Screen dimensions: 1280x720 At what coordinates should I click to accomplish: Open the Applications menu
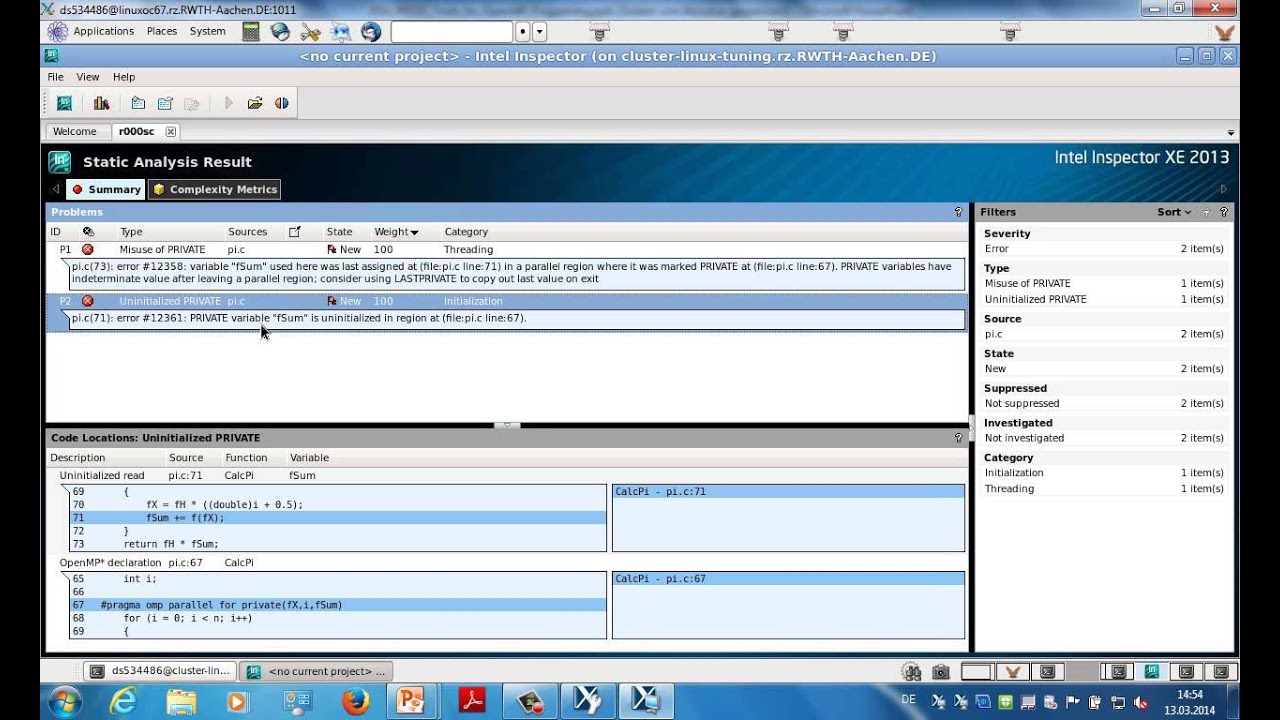[103, 31]
